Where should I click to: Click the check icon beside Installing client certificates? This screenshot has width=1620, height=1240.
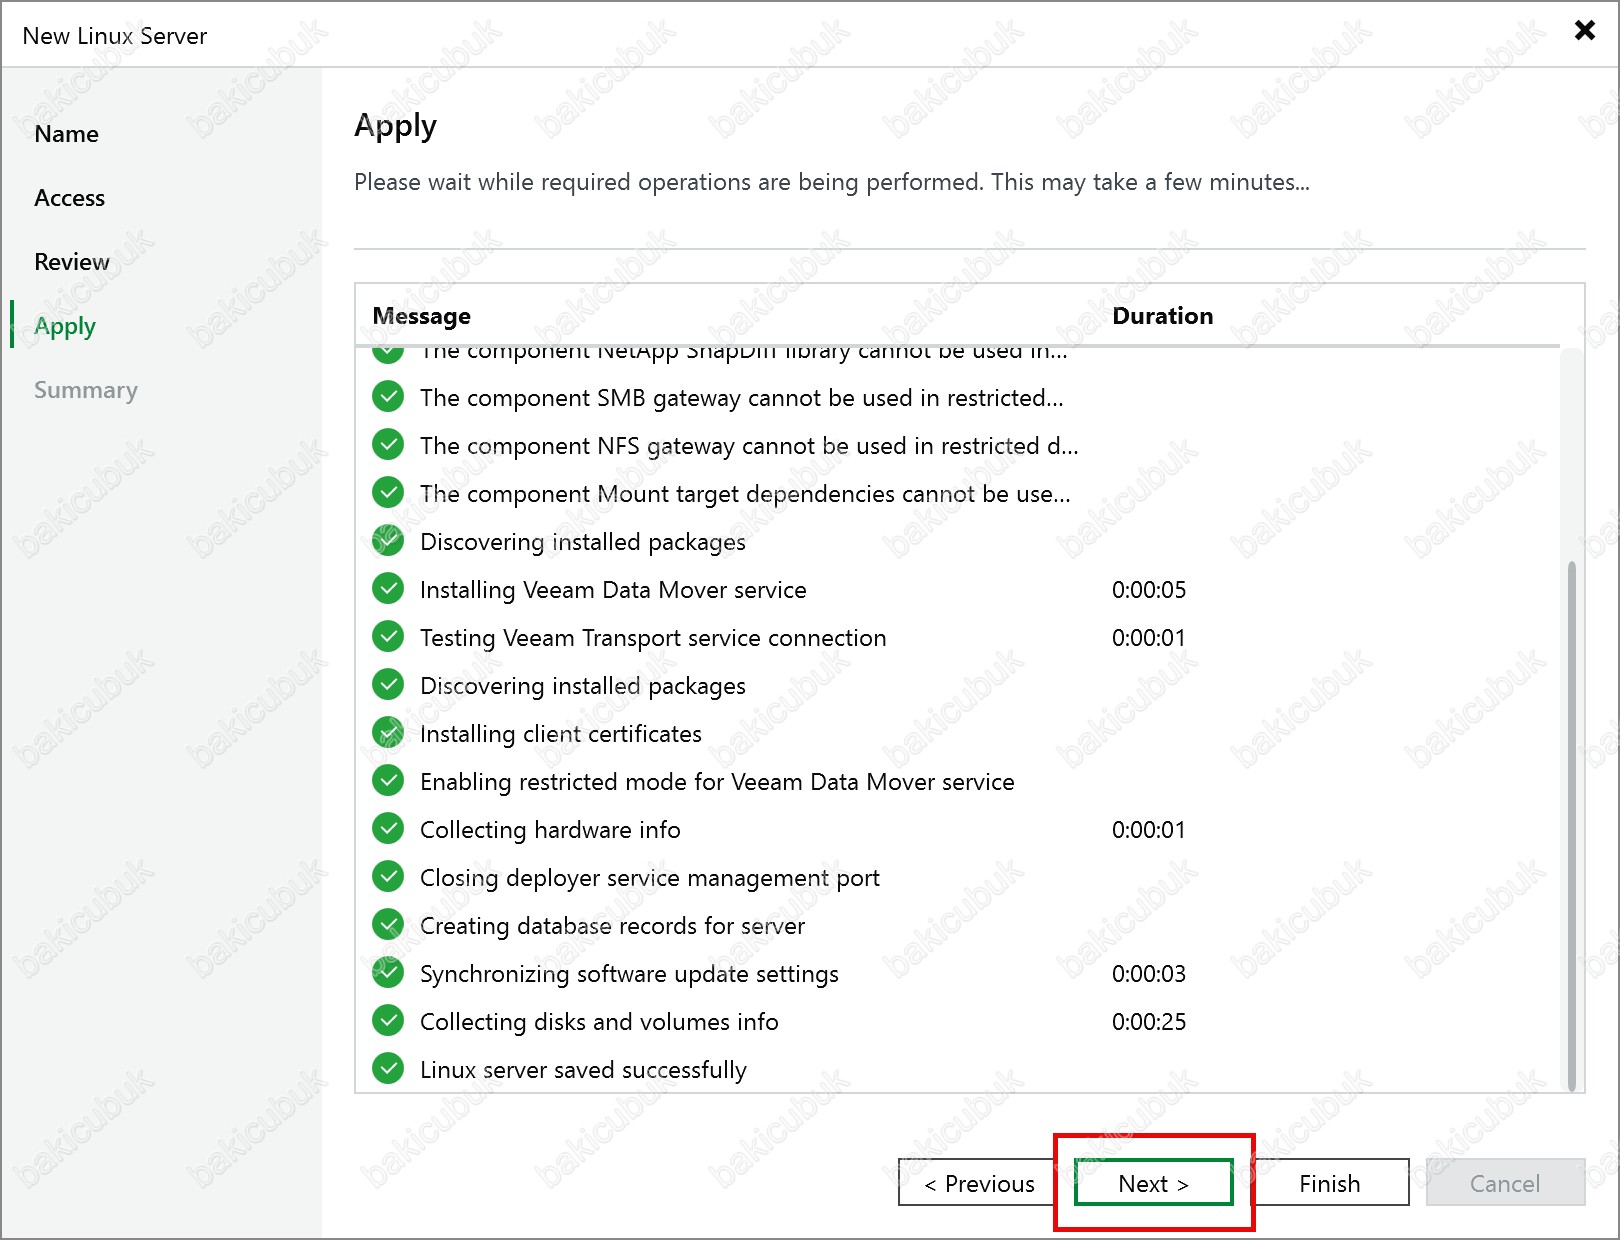tap(388, 733)
